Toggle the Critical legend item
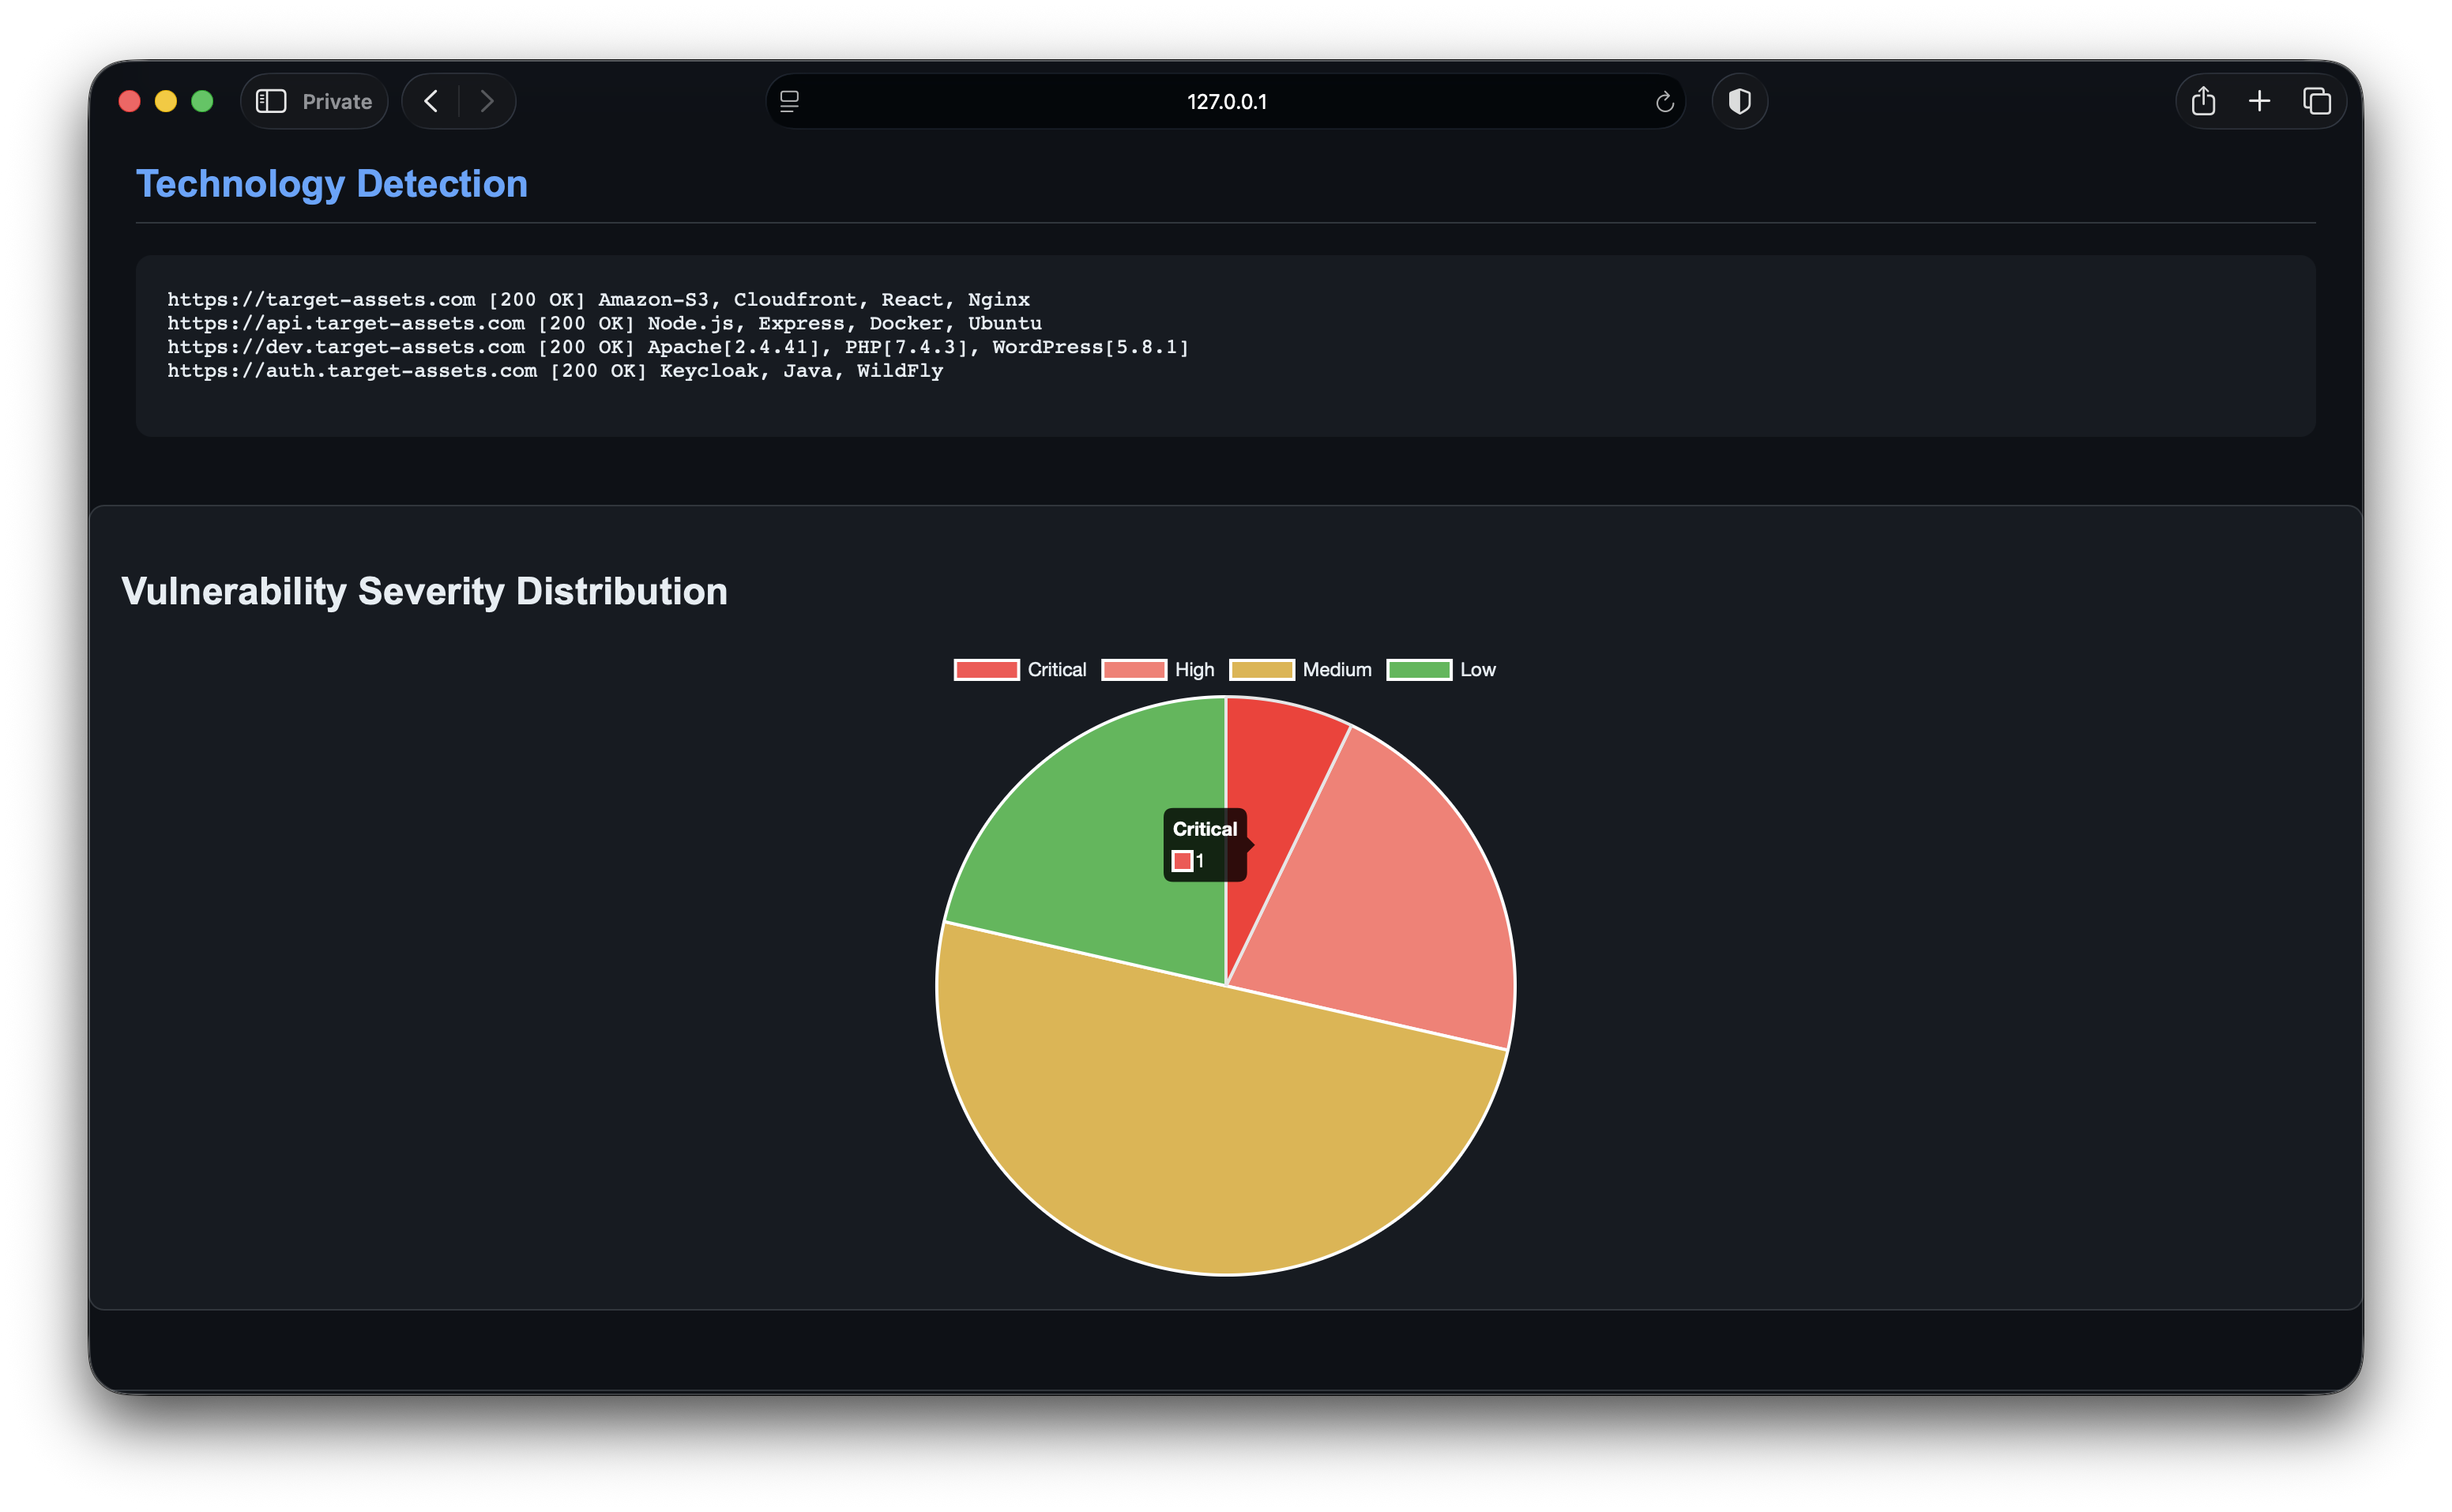Image resolution: width=2452 pixels, height=1512 pixels. coord(1020,670)
